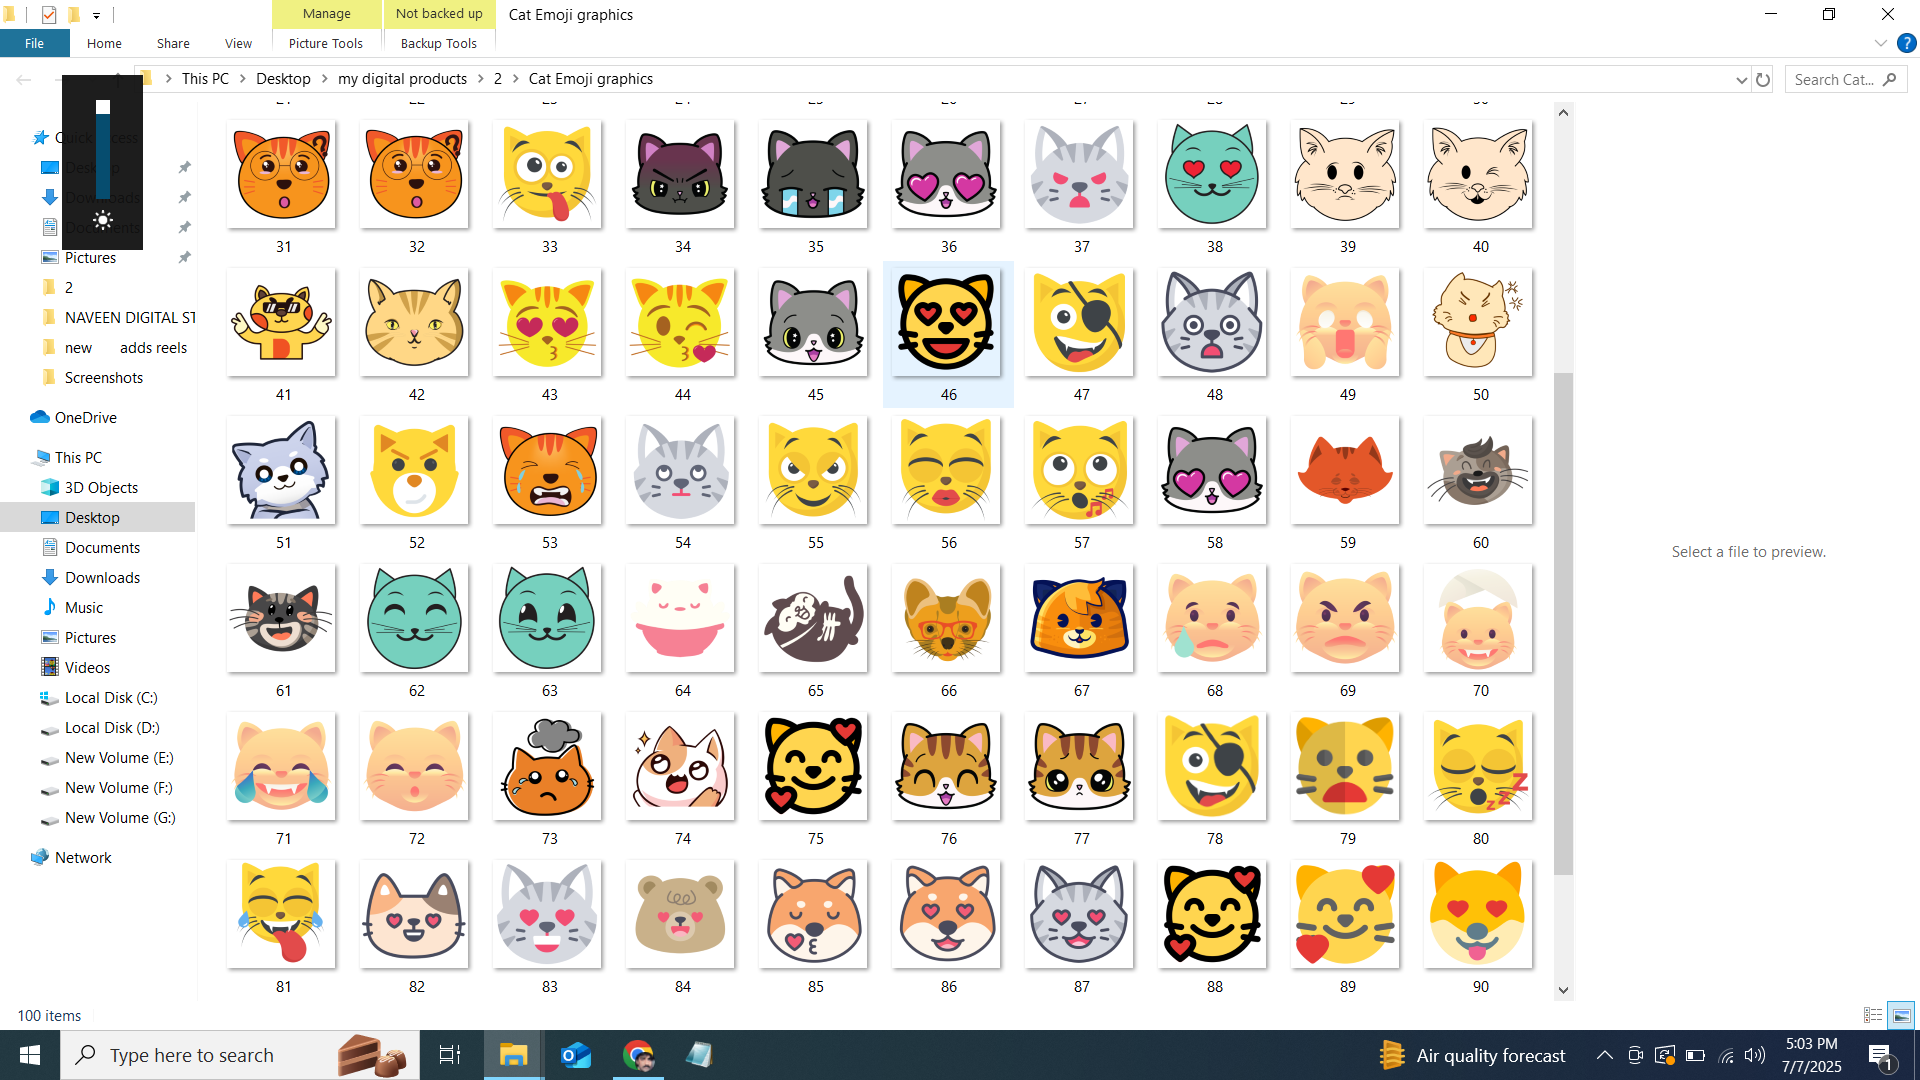Select cat emoji thumbnail 47
1920x1080 pixels.
pos(1080,324)
